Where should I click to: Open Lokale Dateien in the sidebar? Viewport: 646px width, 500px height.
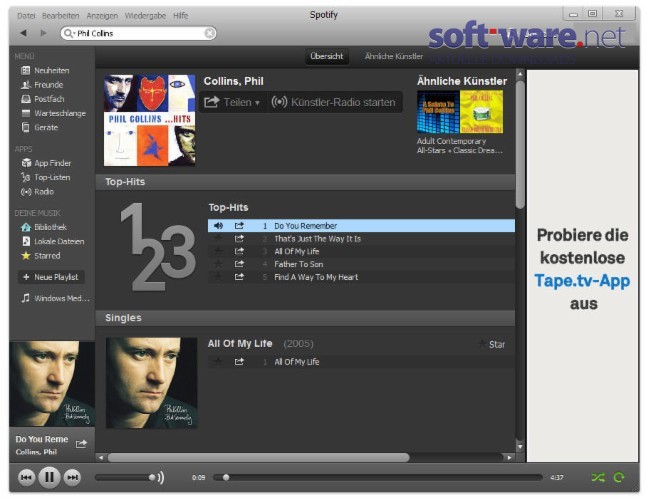point(52,241)
